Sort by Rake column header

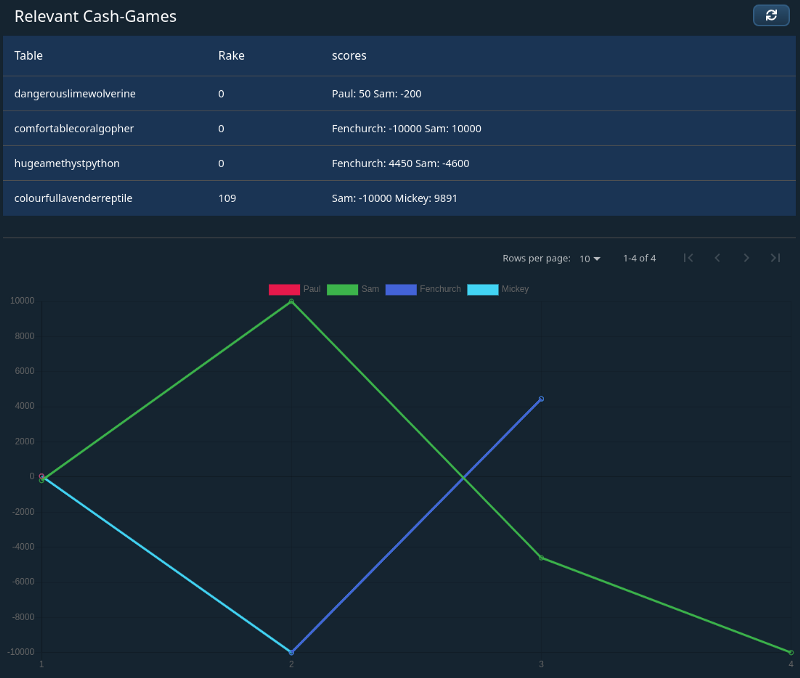pyautogui.click(x=231, y=56)
